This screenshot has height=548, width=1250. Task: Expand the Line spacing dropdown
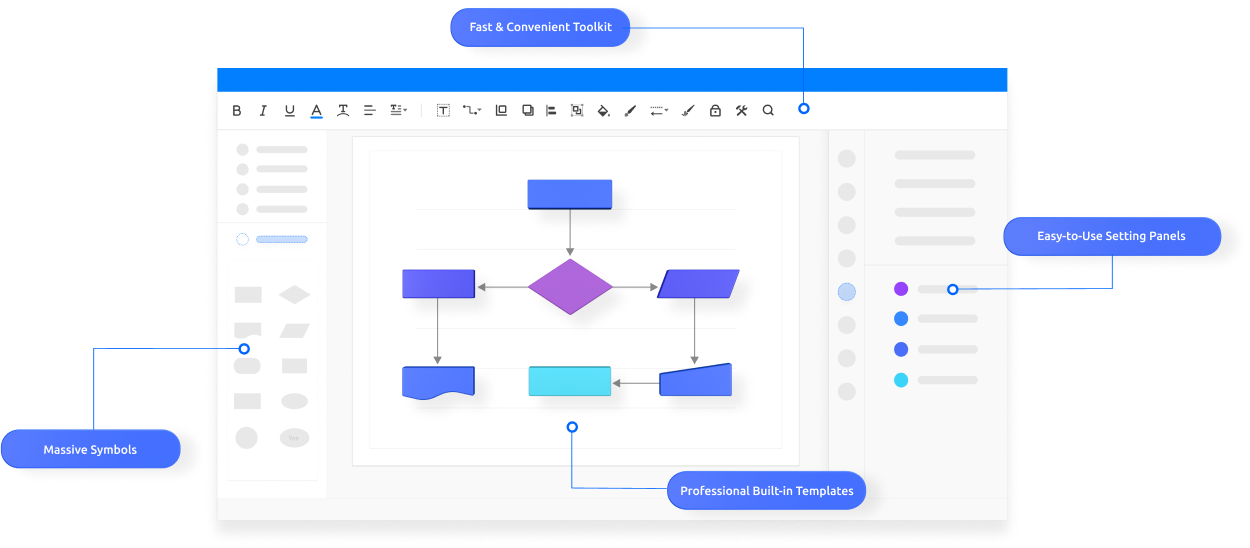tap(398, 111)
